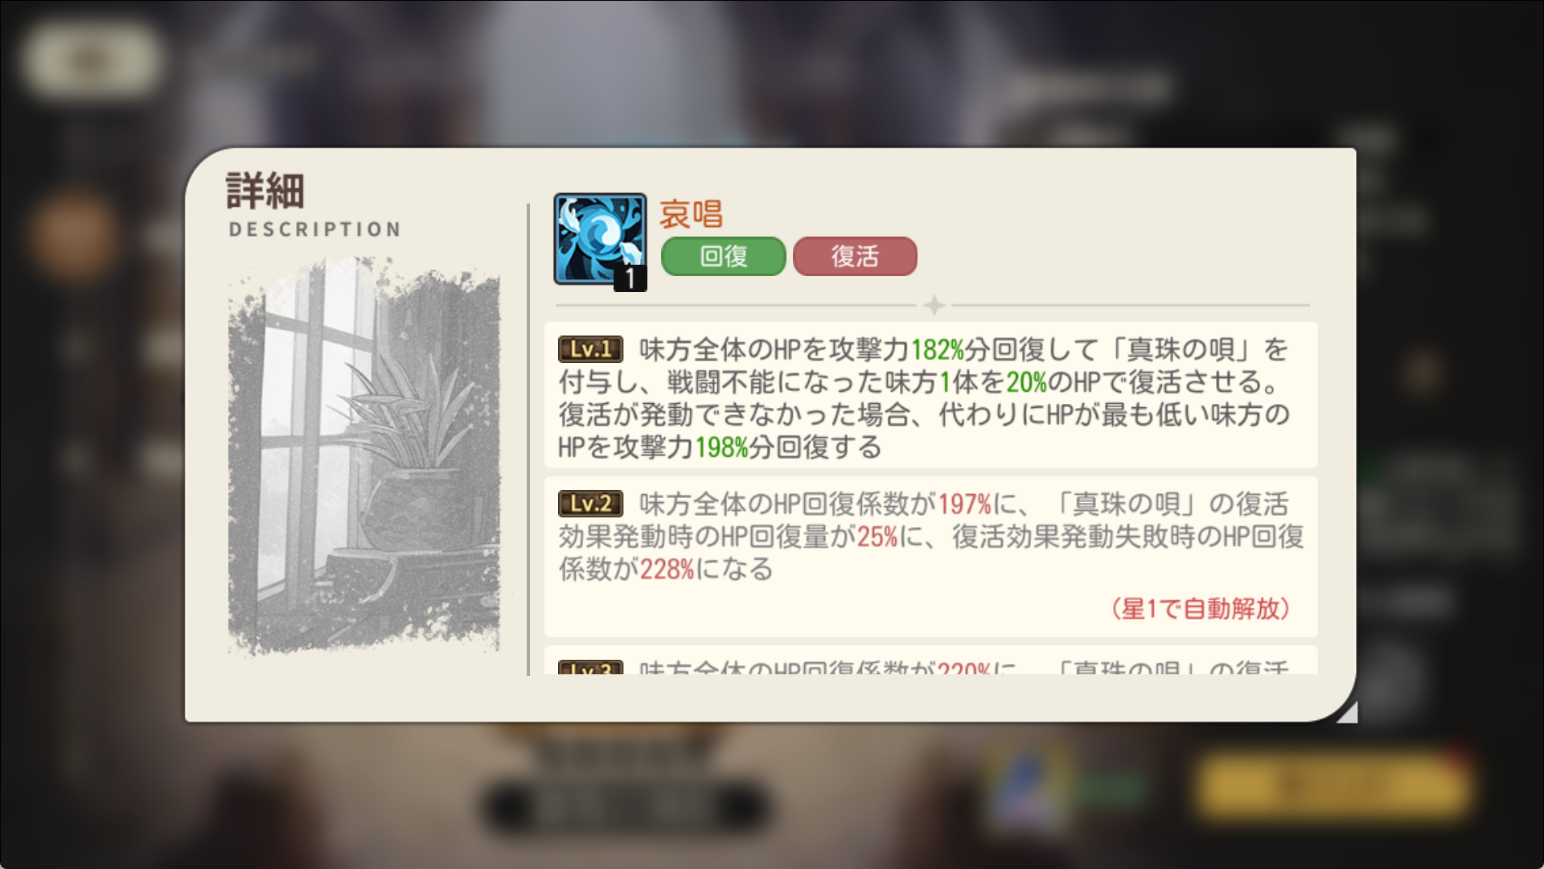Click the 詳細 heading
The image size is (1544, 869).
click(x=265, y=190)
